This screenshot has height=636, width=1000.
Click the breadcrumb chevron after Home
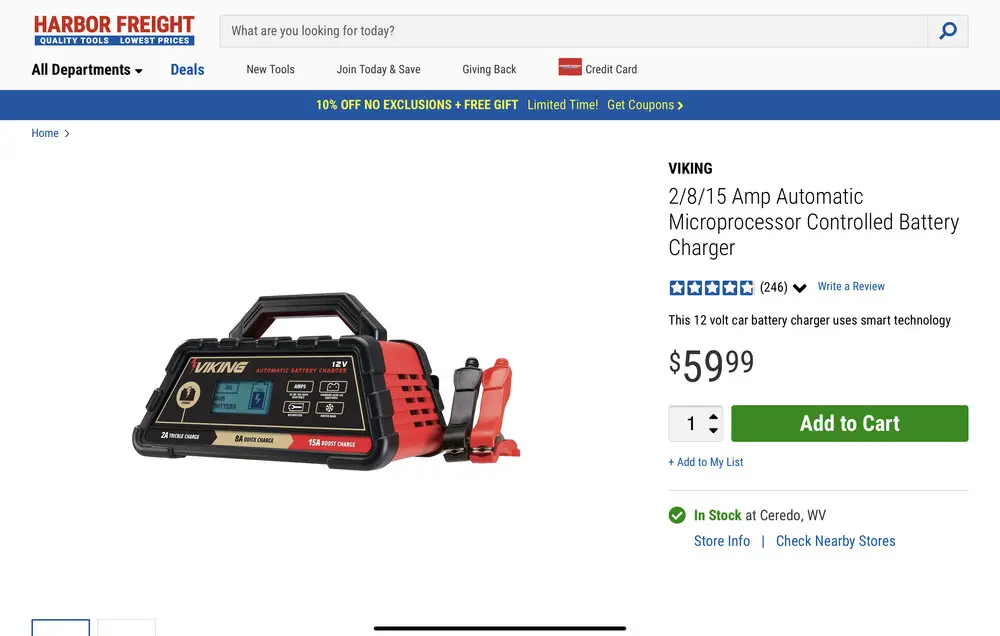click(x=67, y=133)
